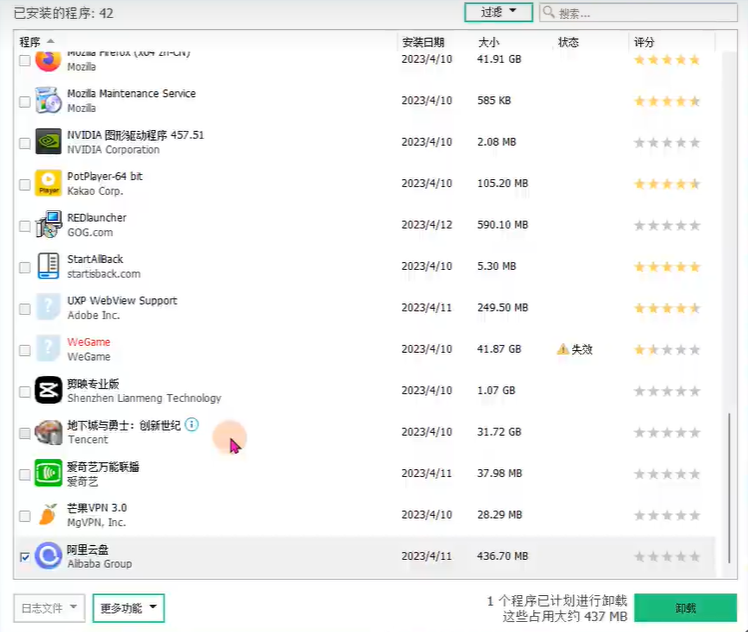The width and height of the screenshot is (748, 632).
Task: Click the PotPlayer-64 bit icon
Action: [x=48, y=183]
